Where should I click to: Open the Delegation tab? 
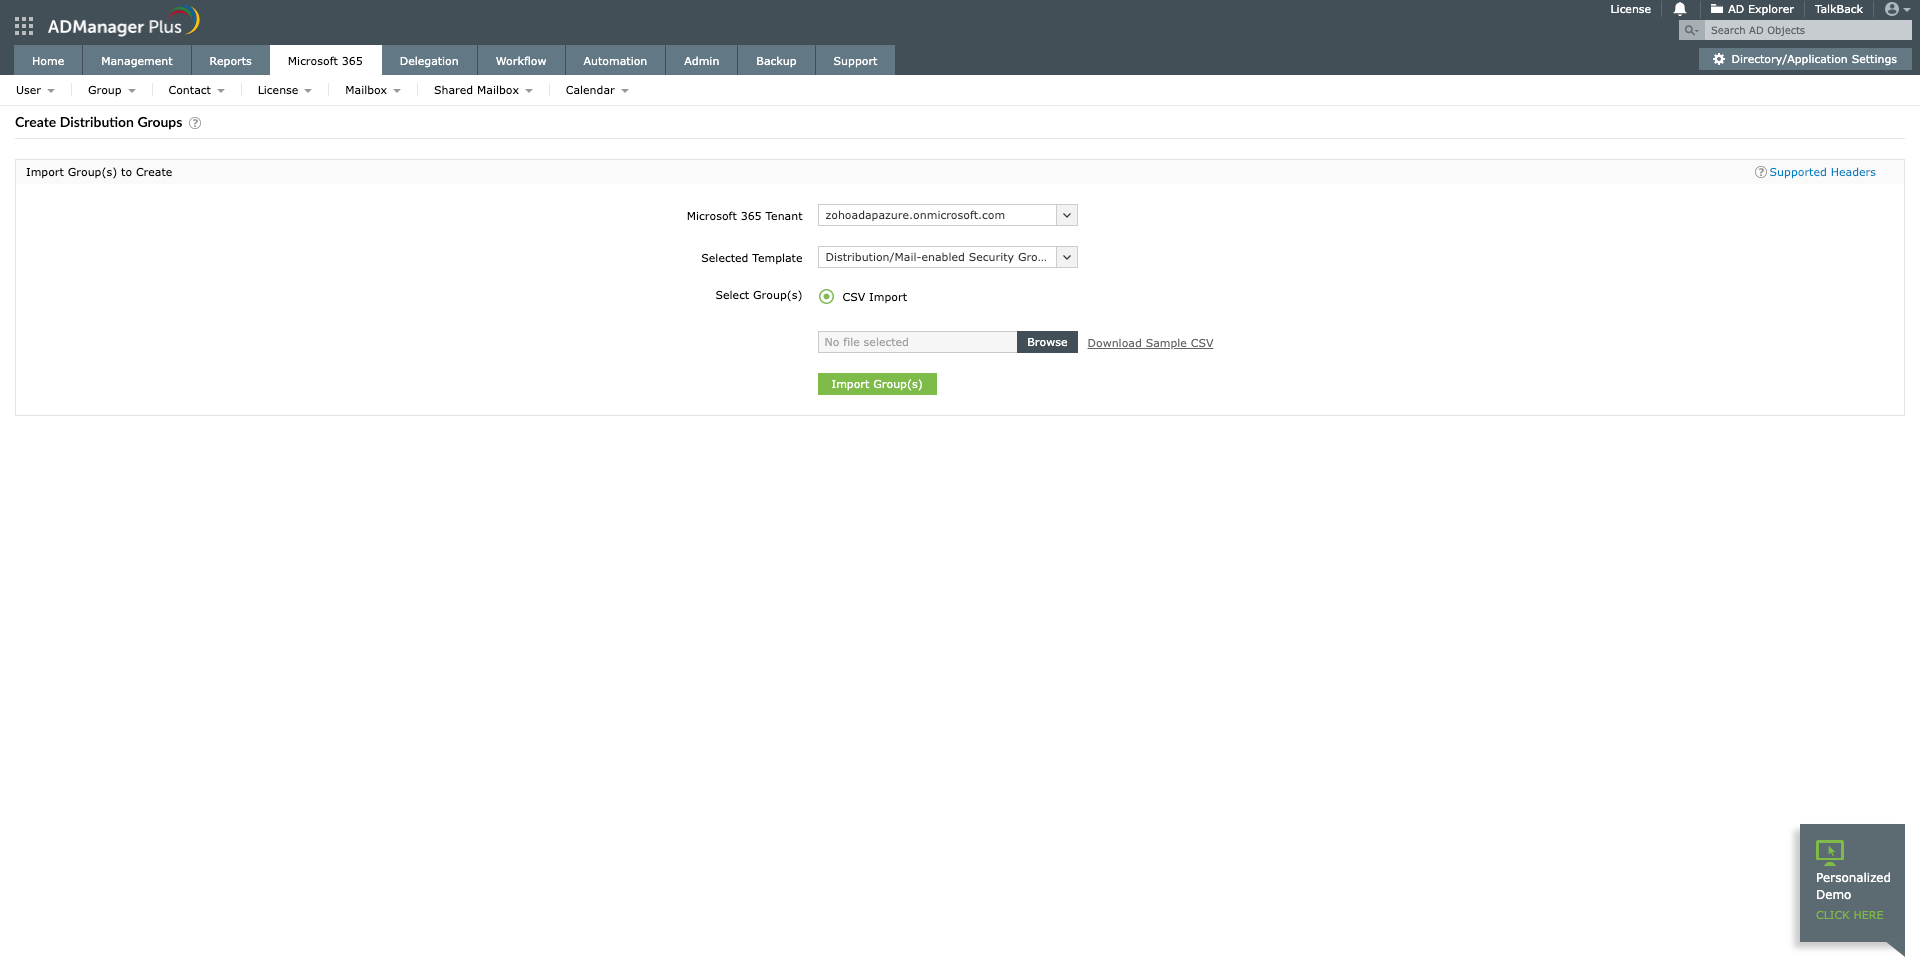[429, 61]
